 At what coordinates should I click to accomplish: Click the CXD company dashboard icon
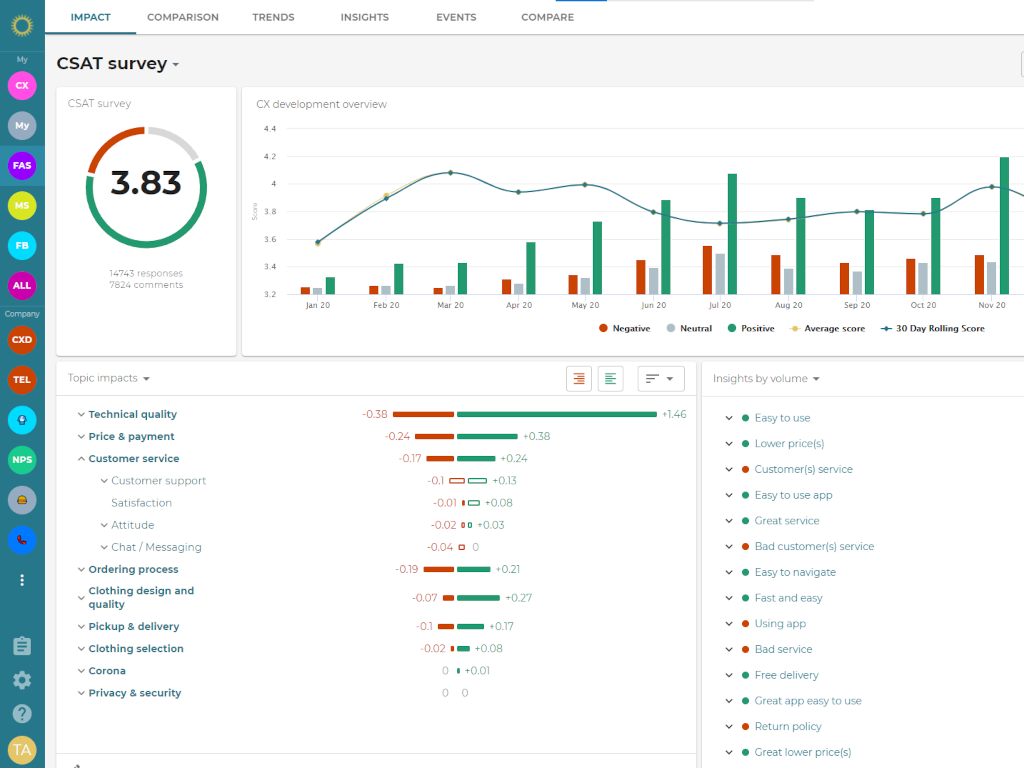(22, 340)
